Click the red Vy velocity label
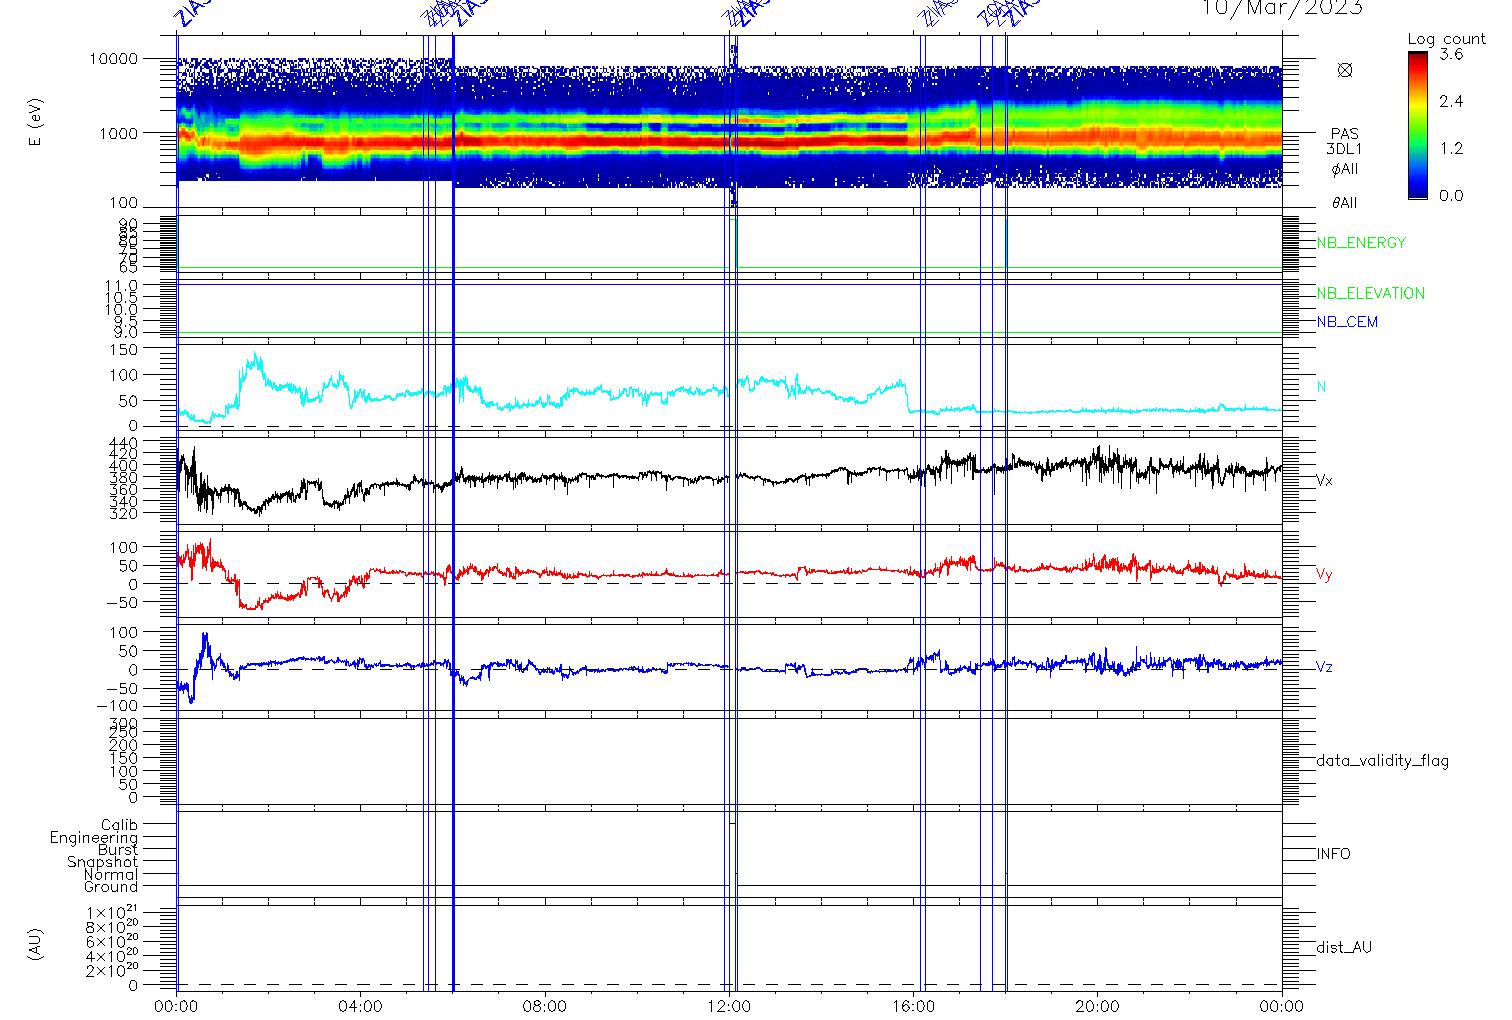The width and height of the screenshot is (1512, 1020). click(x=1324, y=575)
